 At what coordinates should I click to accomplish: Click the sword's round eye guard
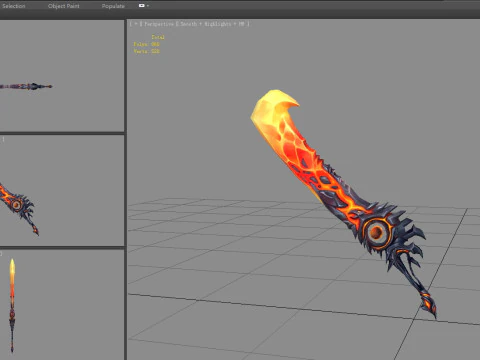(377, 232)
